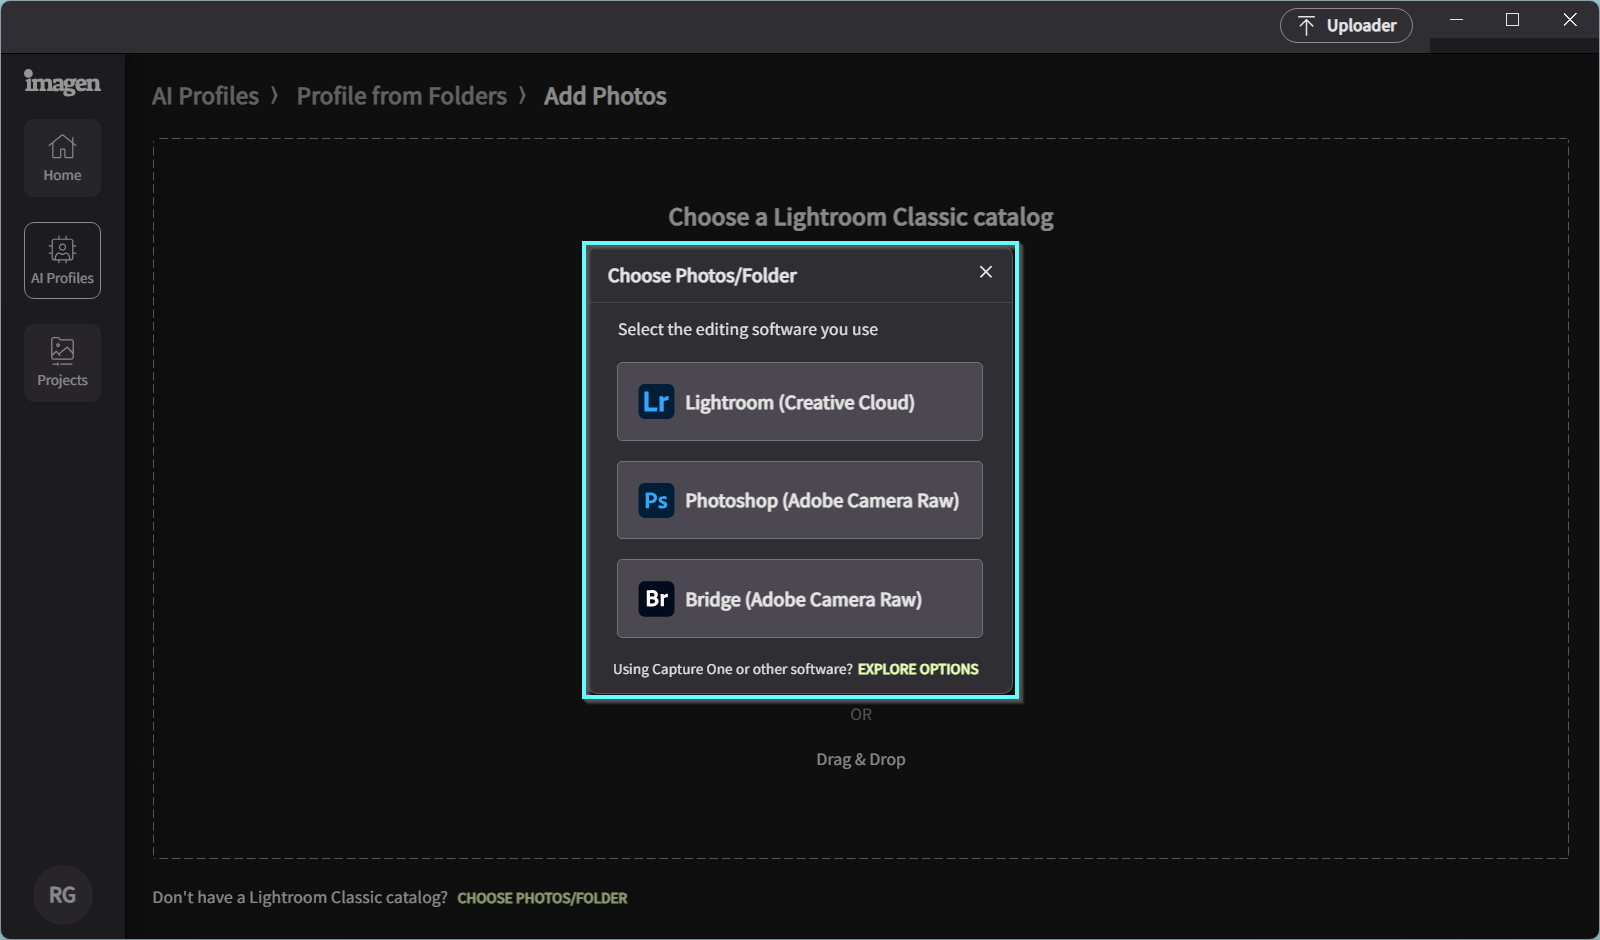This screenshot has width=1600, height=940.
Task: Go to Profile from Folders breadcrumb
Action: pos(402,96)
